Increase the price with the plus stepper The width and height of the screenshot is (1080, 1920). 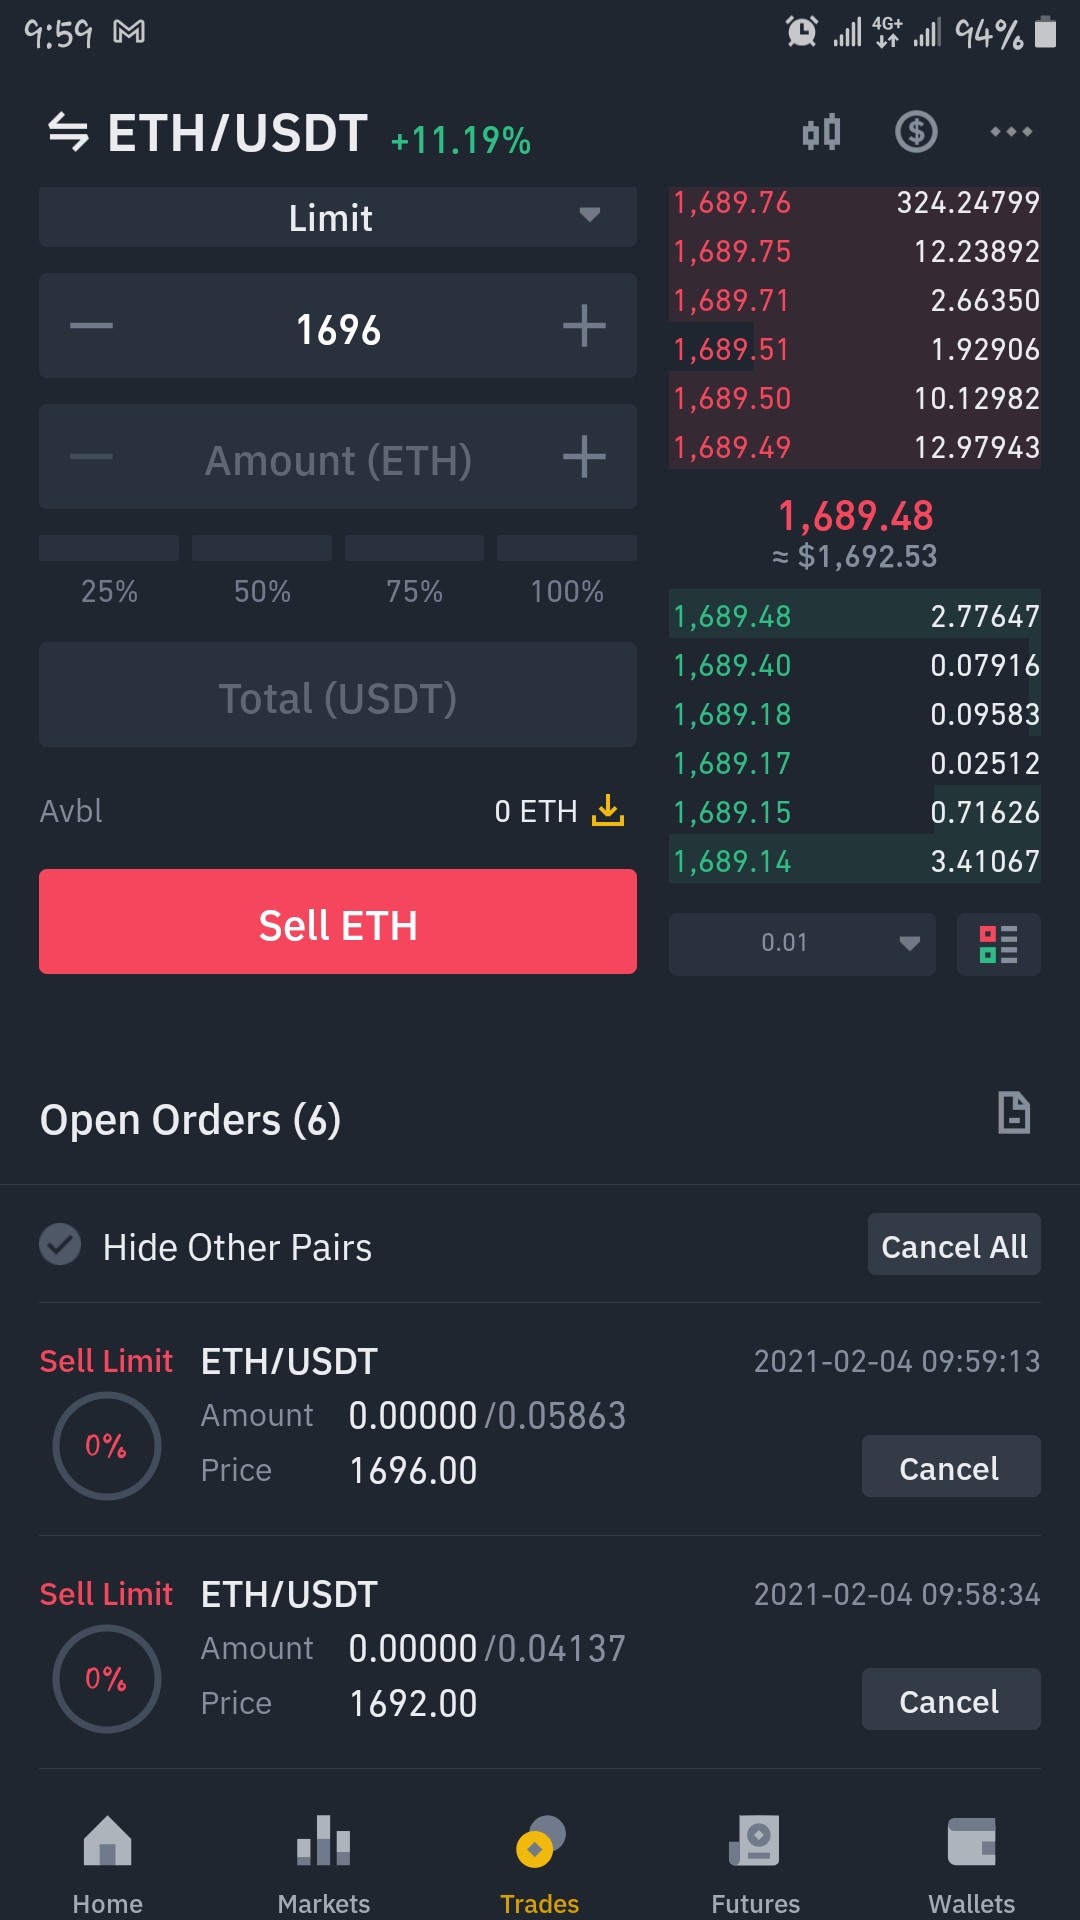pyautogui.click(x=584, y=326)
